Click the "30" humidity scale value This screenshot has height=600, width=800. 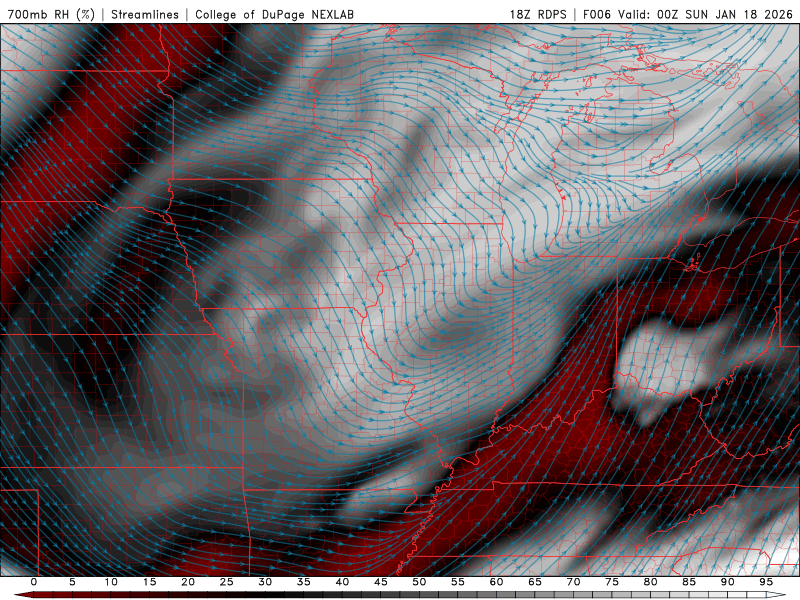(x=265, y=582)
